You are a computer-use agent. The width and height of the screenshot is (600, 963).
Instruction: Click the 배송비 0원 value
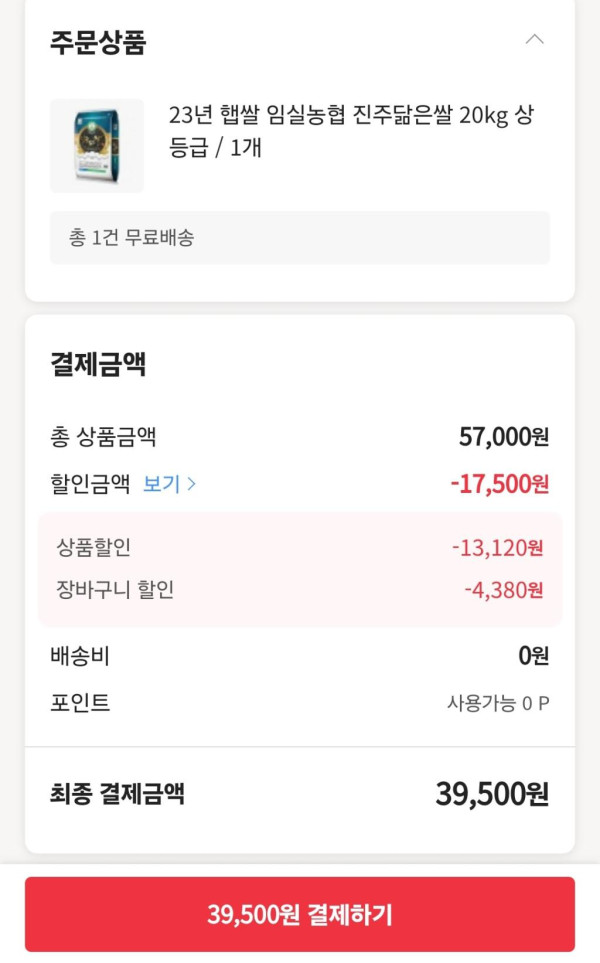533,656
